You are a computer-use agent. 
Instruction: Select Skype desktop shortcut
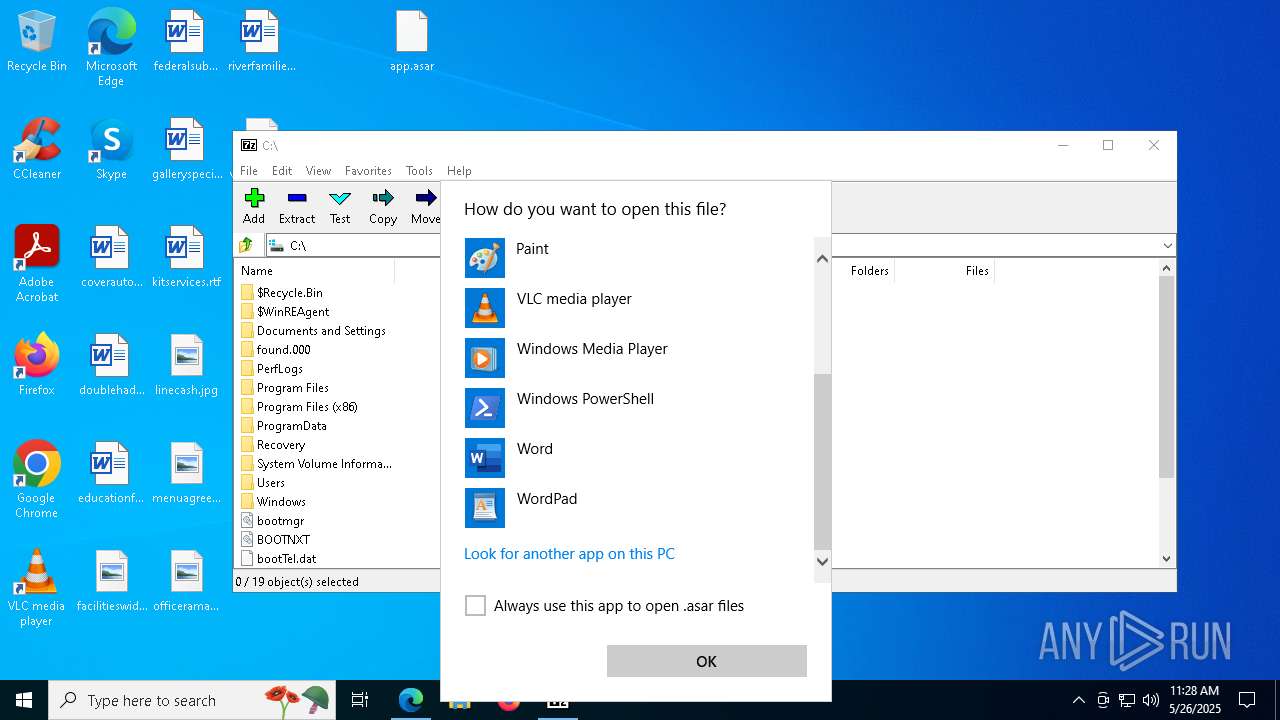(x=111, y=149)
